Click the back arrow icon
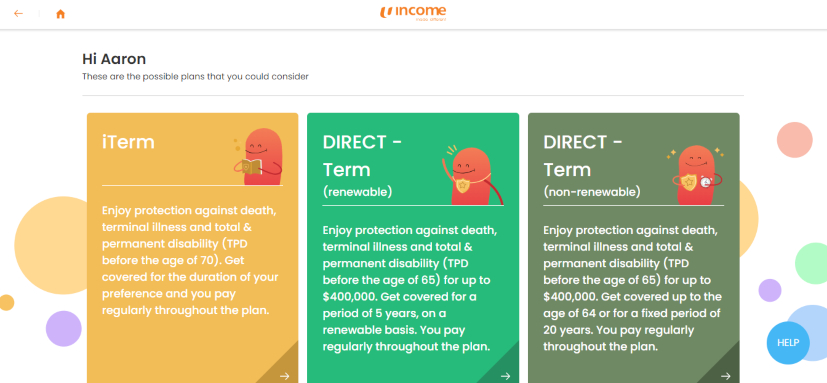This screenshot has width=827, height=383. [18, 14]
